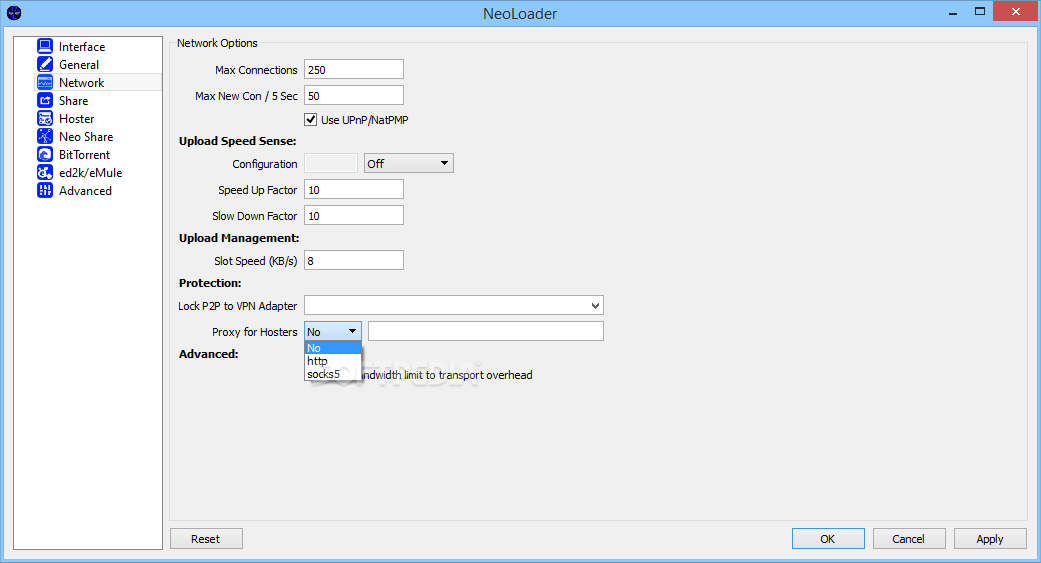This screenshot has width=1041, height=563.
Task: Click the Max New Con / 5 Sec field
Action: click(354, 95)
